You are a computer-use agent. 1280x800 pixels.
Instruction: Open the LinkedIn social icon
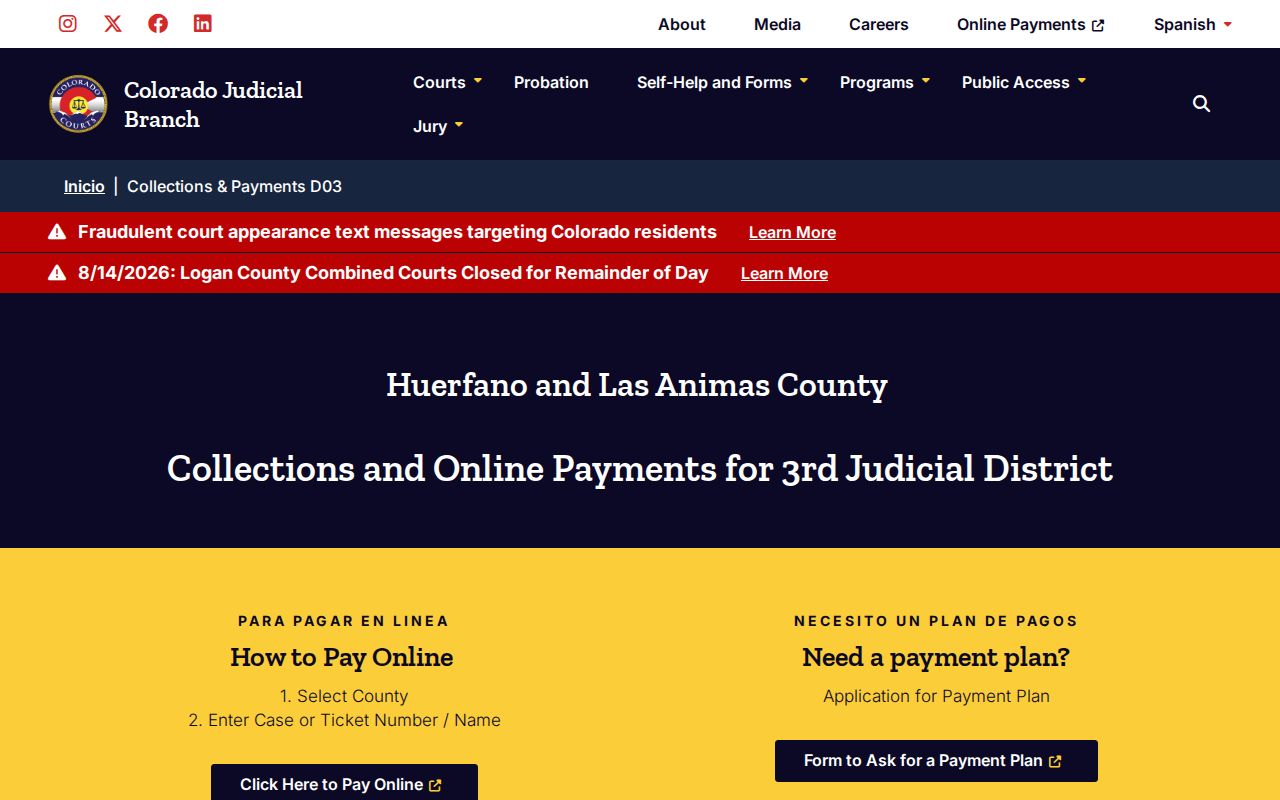tap(203, 23)
